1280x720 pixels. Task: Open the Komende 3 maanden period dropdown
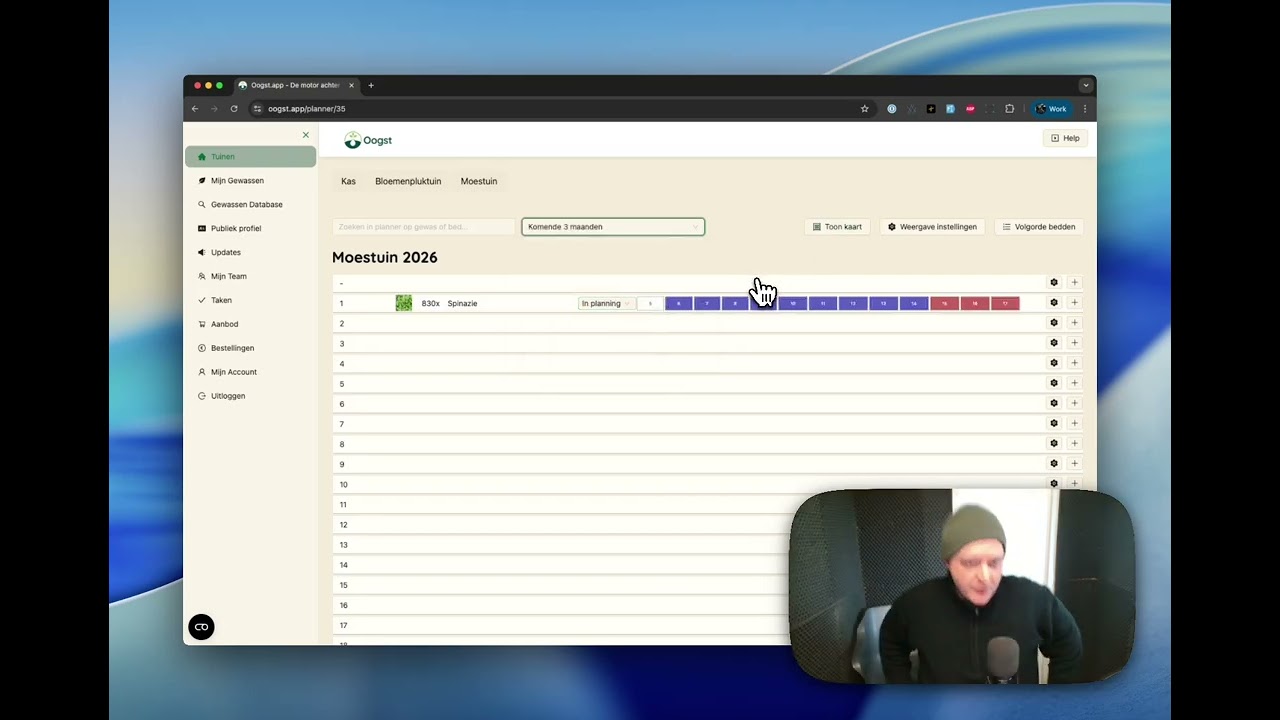tap(613, 227)
